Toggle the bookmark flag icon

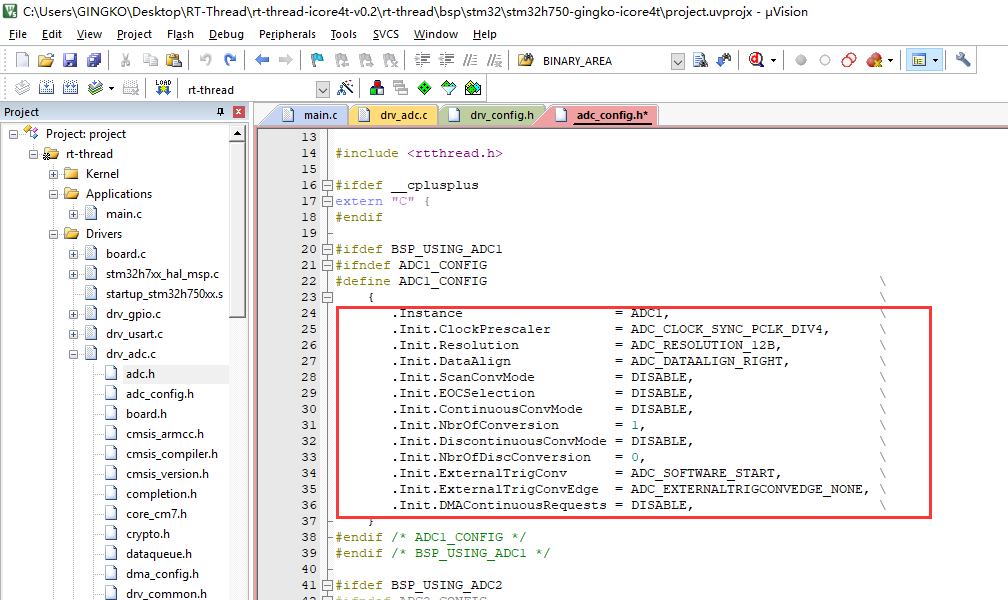pos(317,60)
